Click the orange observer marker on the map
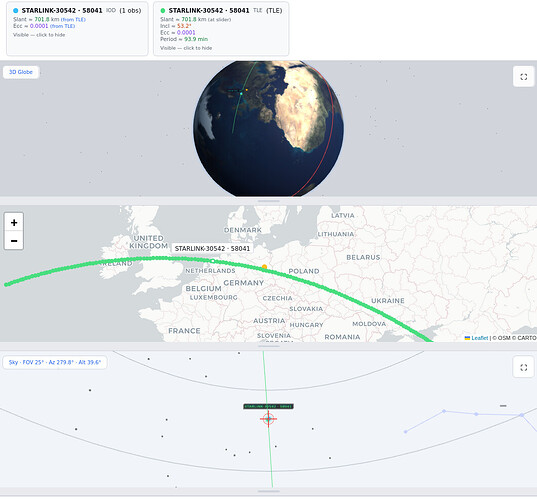The image size is (537, 500). (264, 267)
